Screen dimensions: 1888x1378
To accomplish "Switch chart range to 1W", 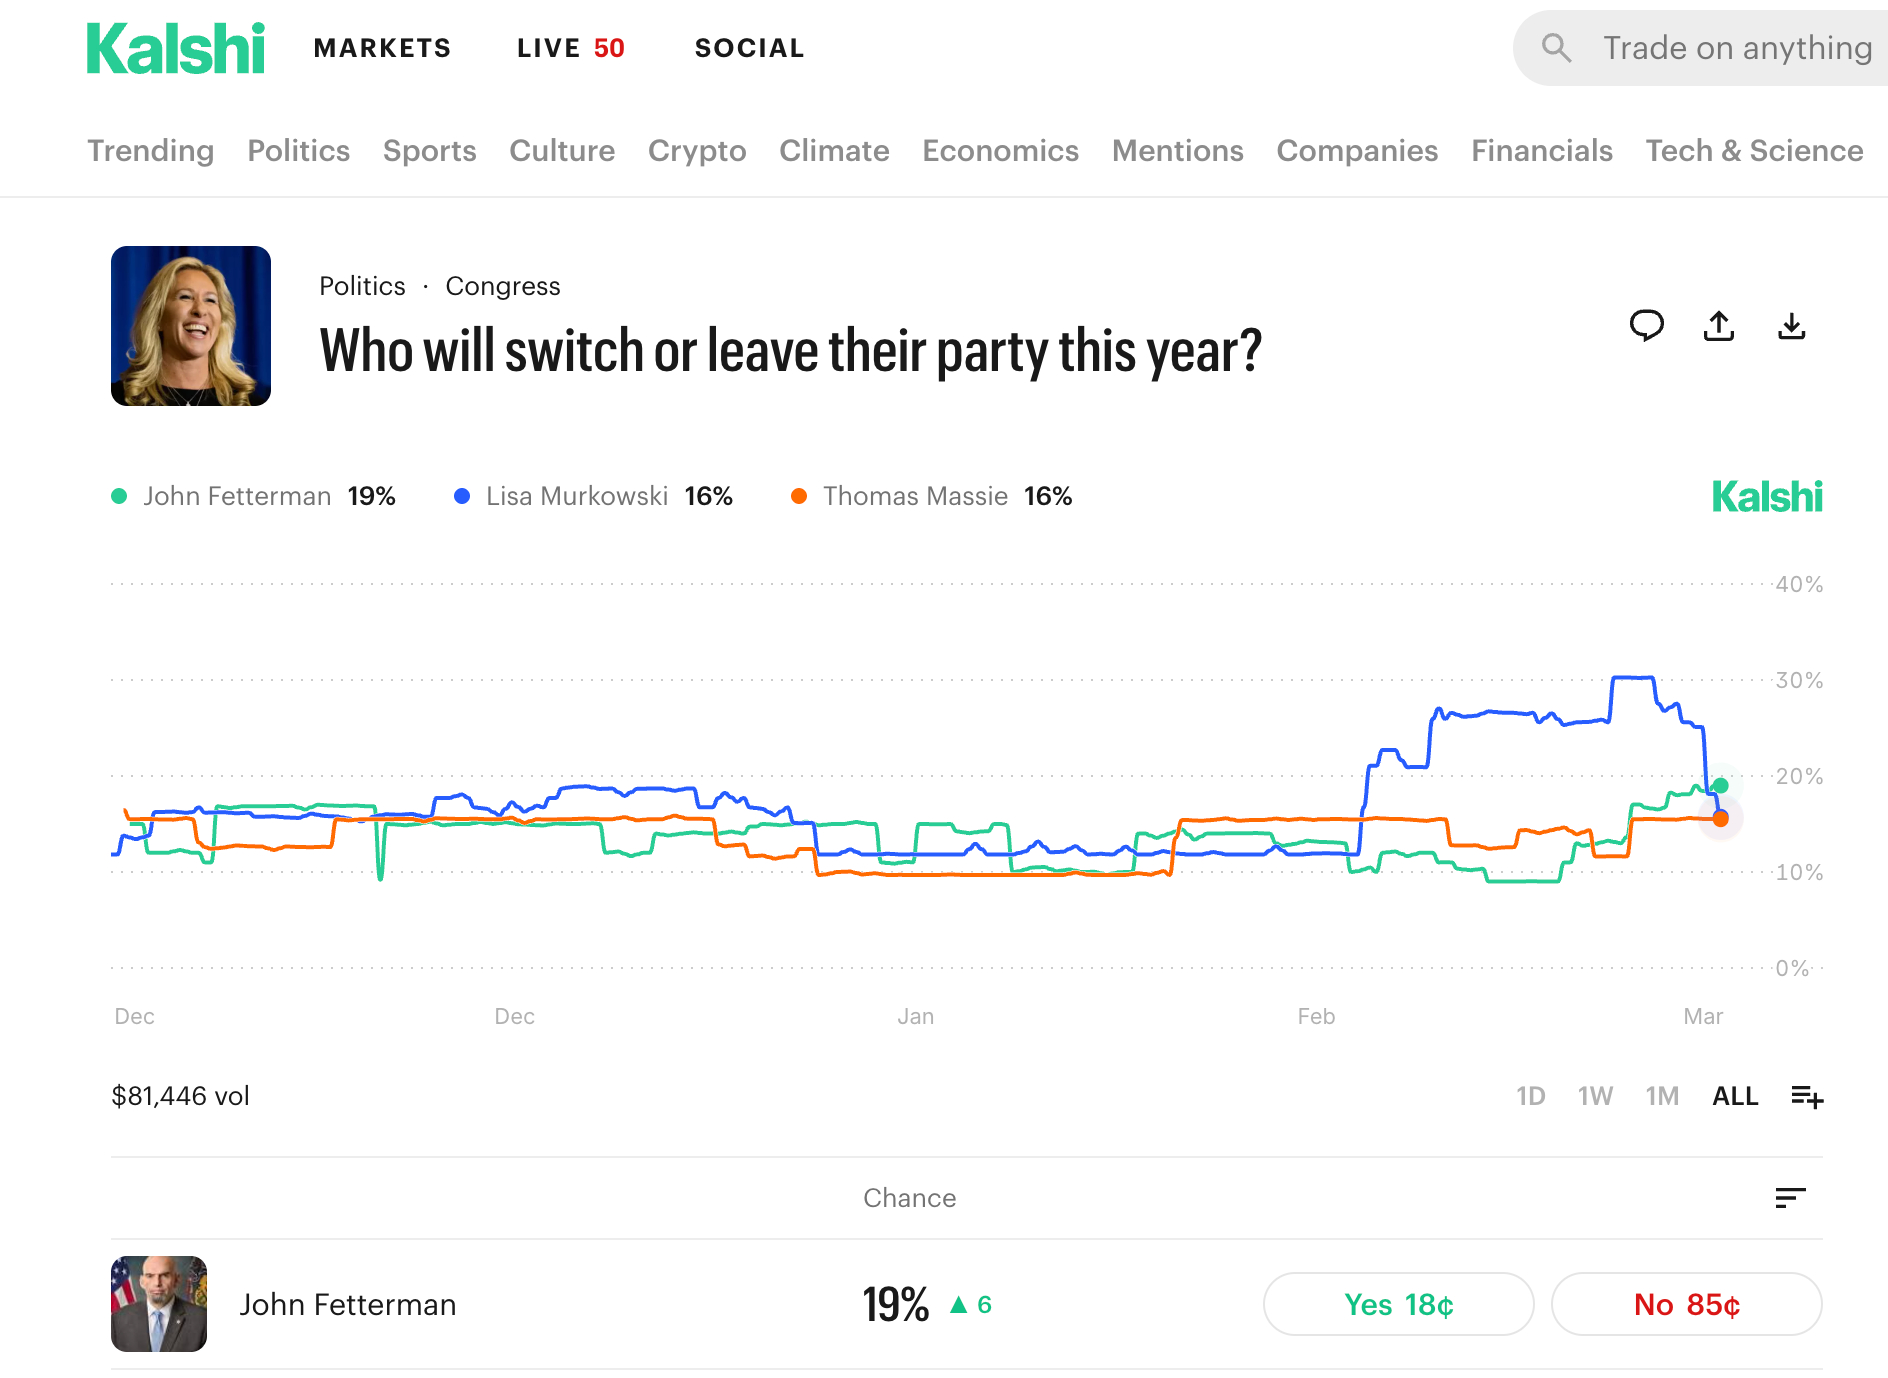I will pyautogui.click(x=1595, y=1097).
